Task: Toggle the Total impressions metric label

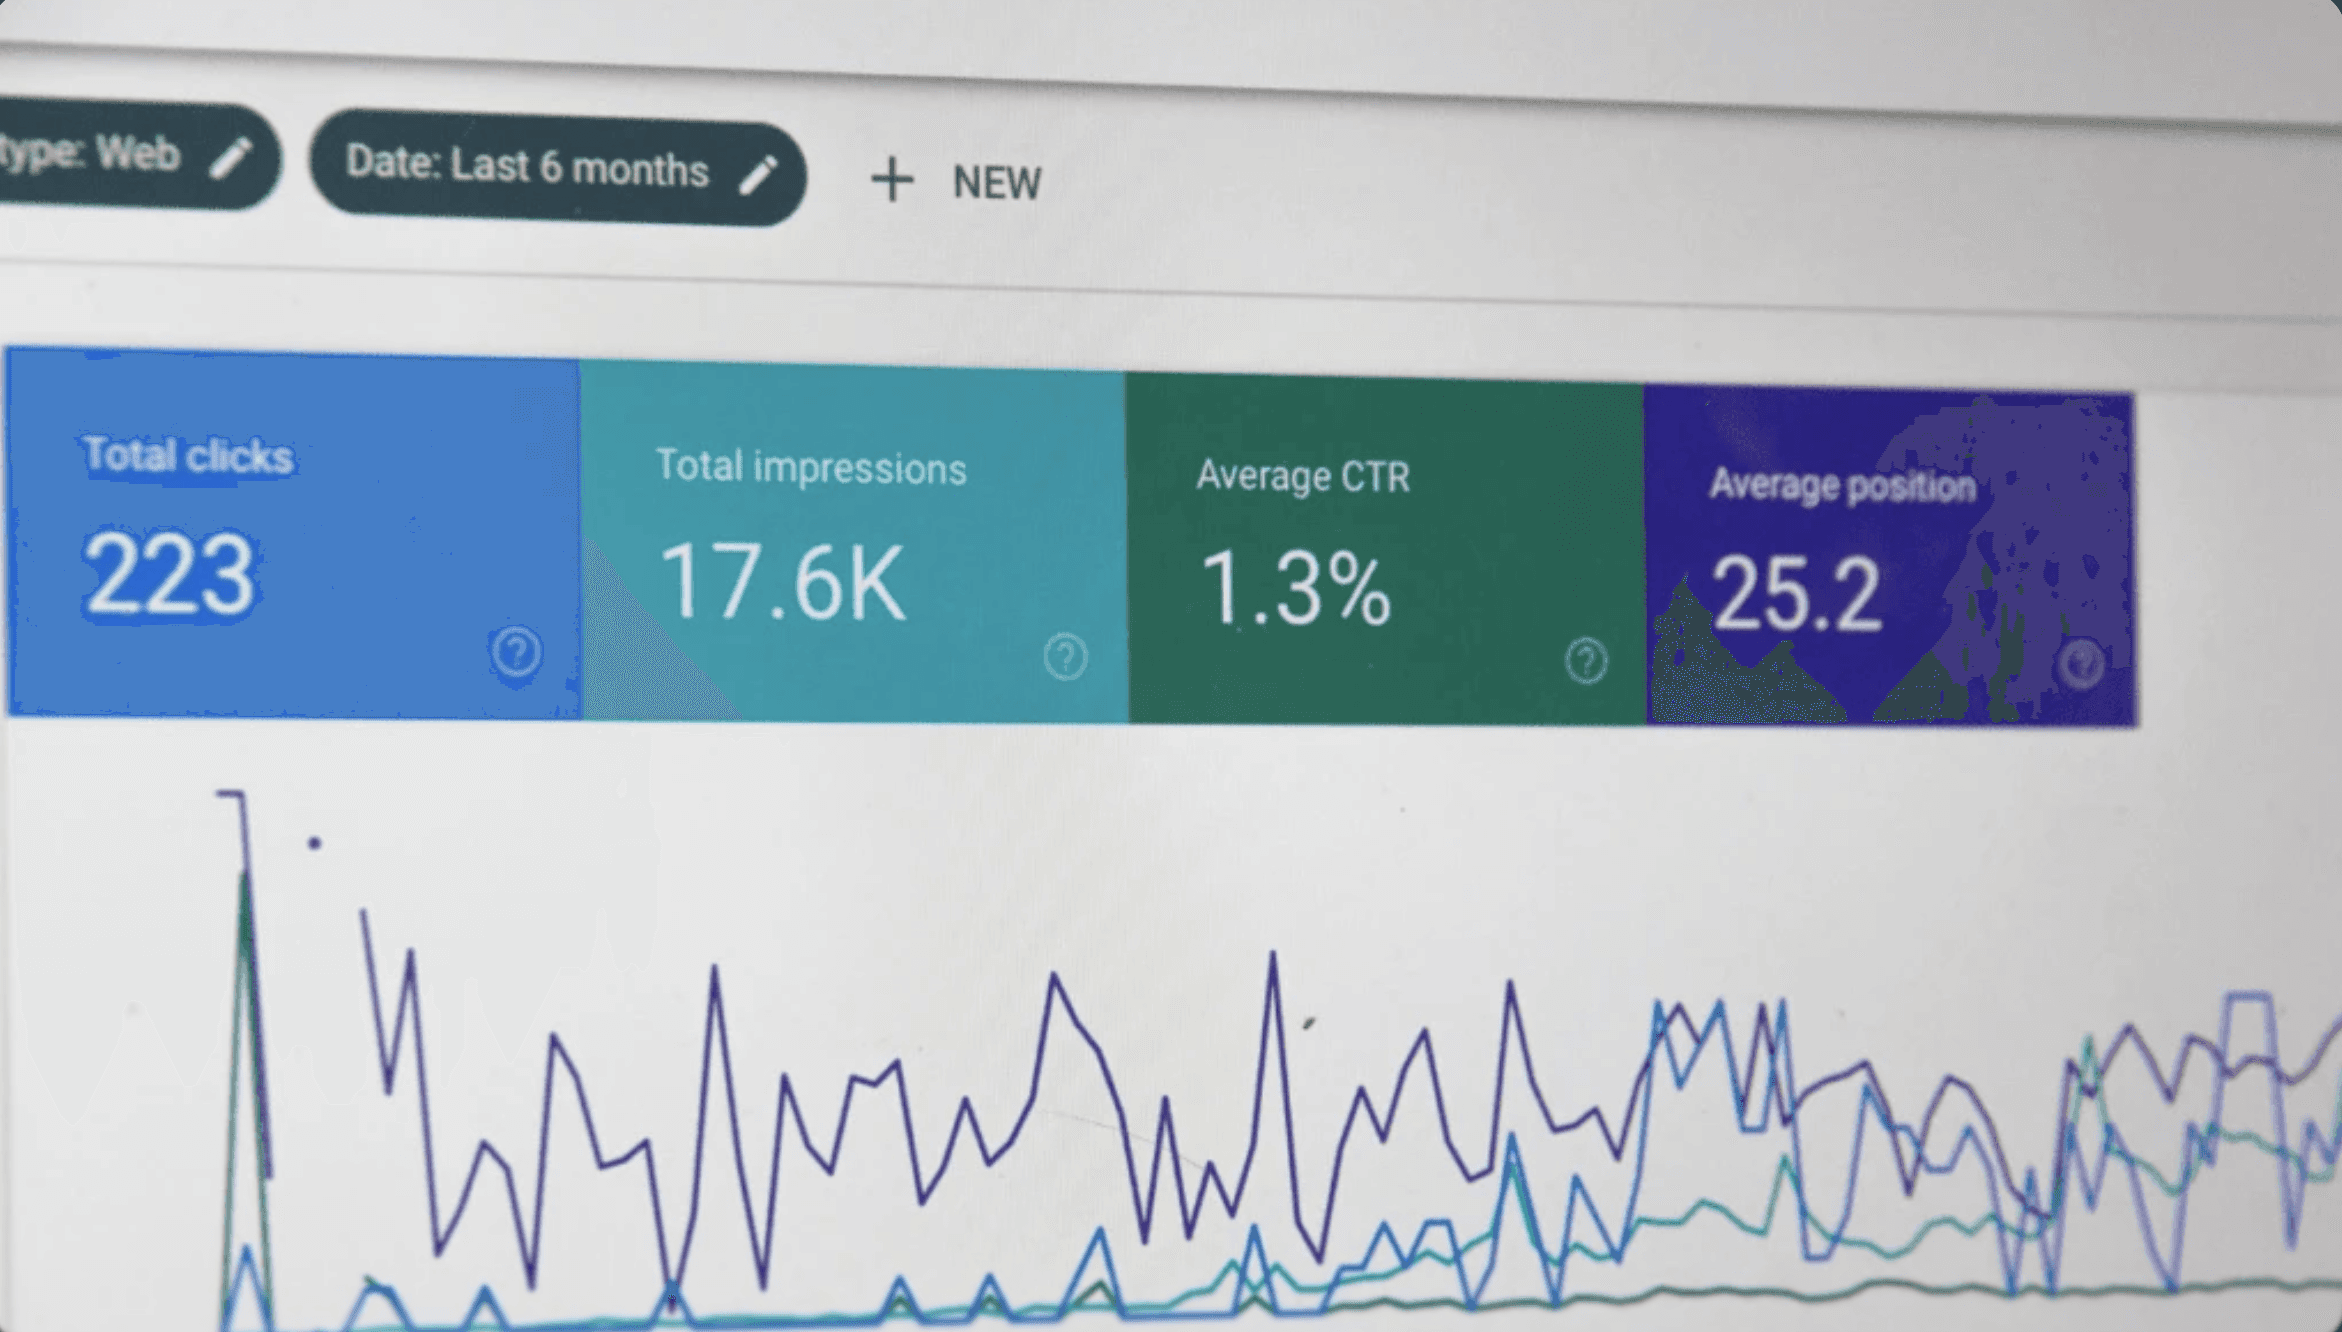Action: (811, 468)
